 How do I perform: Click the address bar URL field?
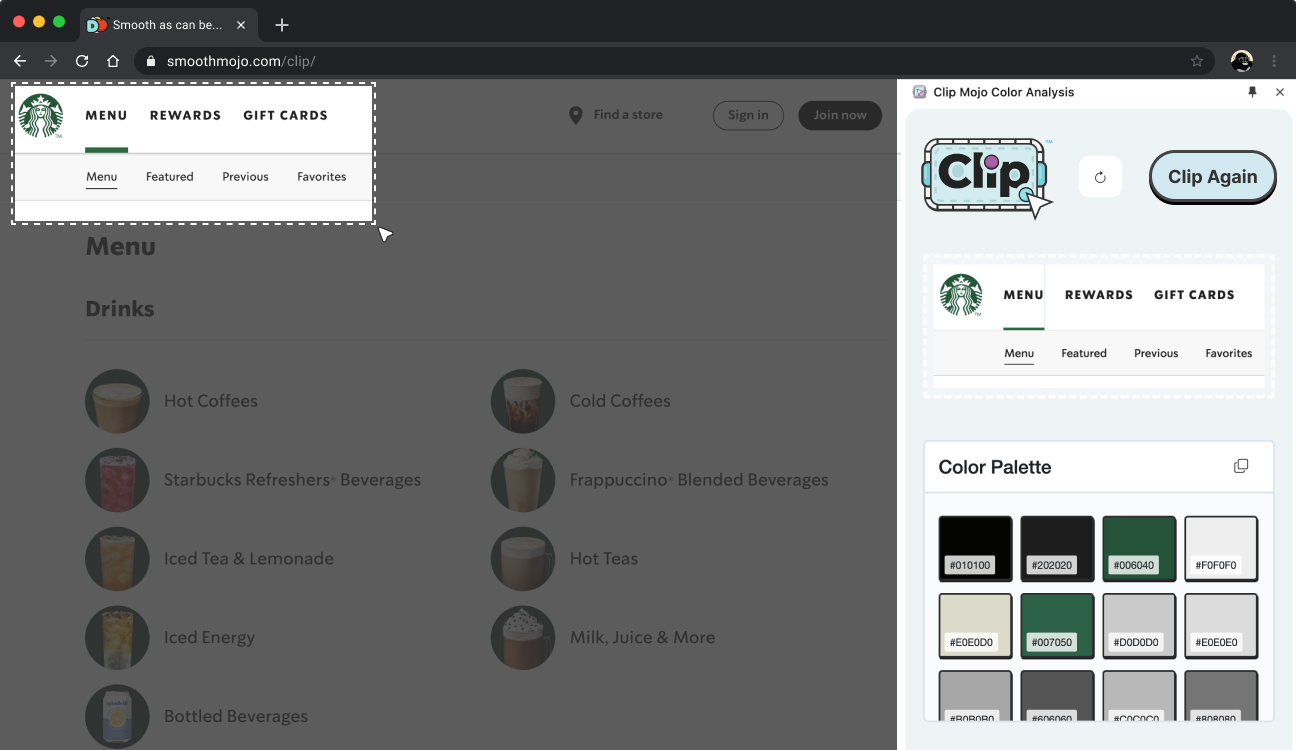(x=673, y=61)
